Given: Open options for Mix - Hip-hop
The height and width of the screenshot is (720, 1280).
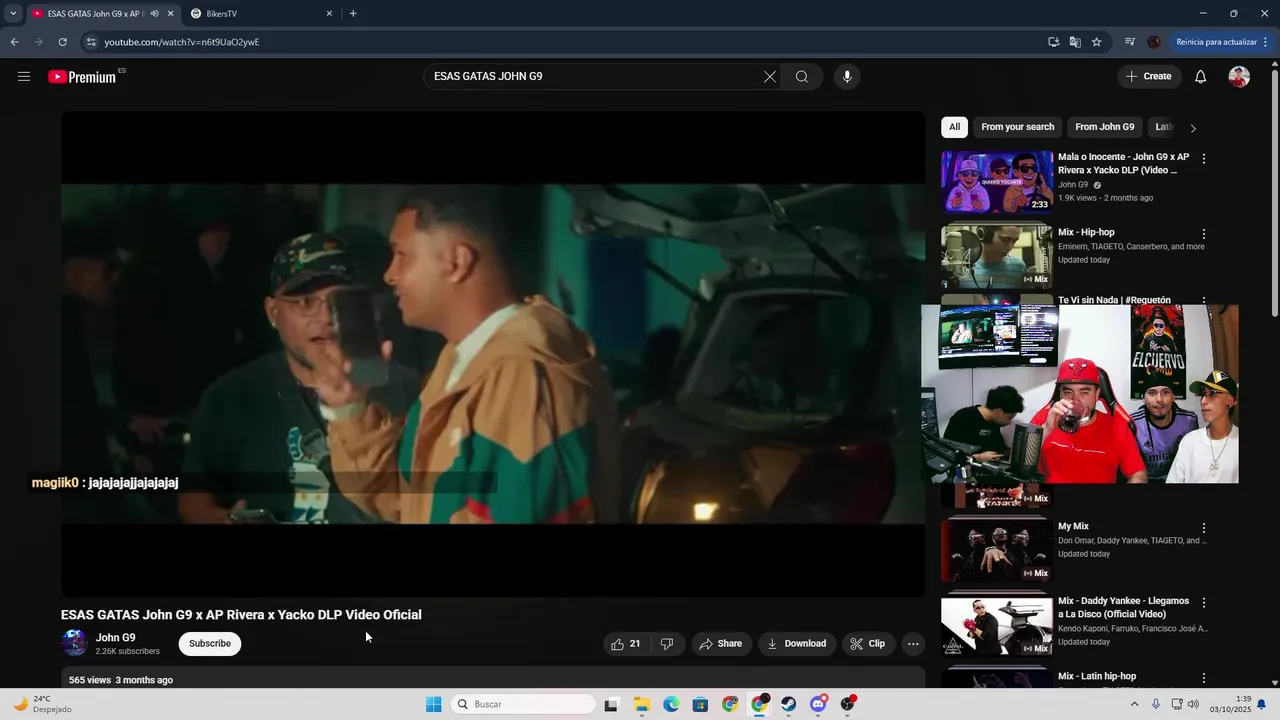Looking at the screenshot, I should pos(1204,234).
